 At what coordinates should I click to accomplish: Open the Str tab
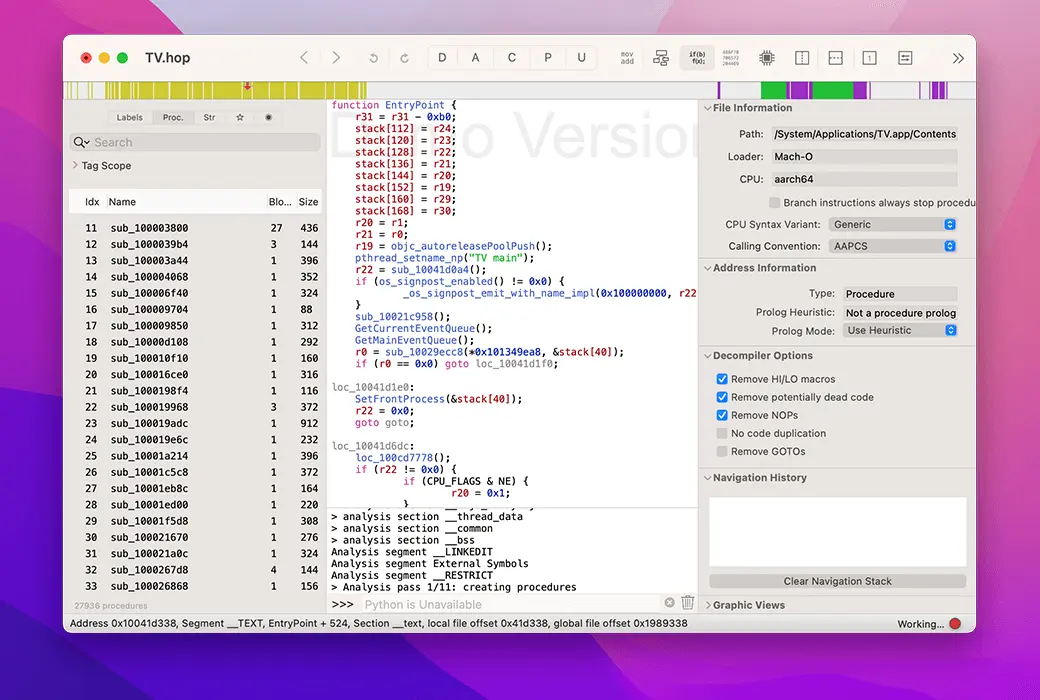(x=210, y=117)
